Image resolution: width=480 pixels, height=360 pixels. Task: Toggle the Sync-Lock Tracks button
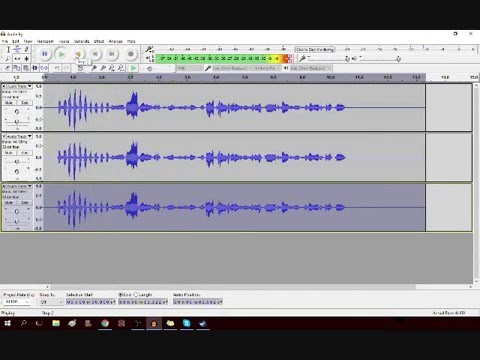pyautogui.click(x=80, y=68)
